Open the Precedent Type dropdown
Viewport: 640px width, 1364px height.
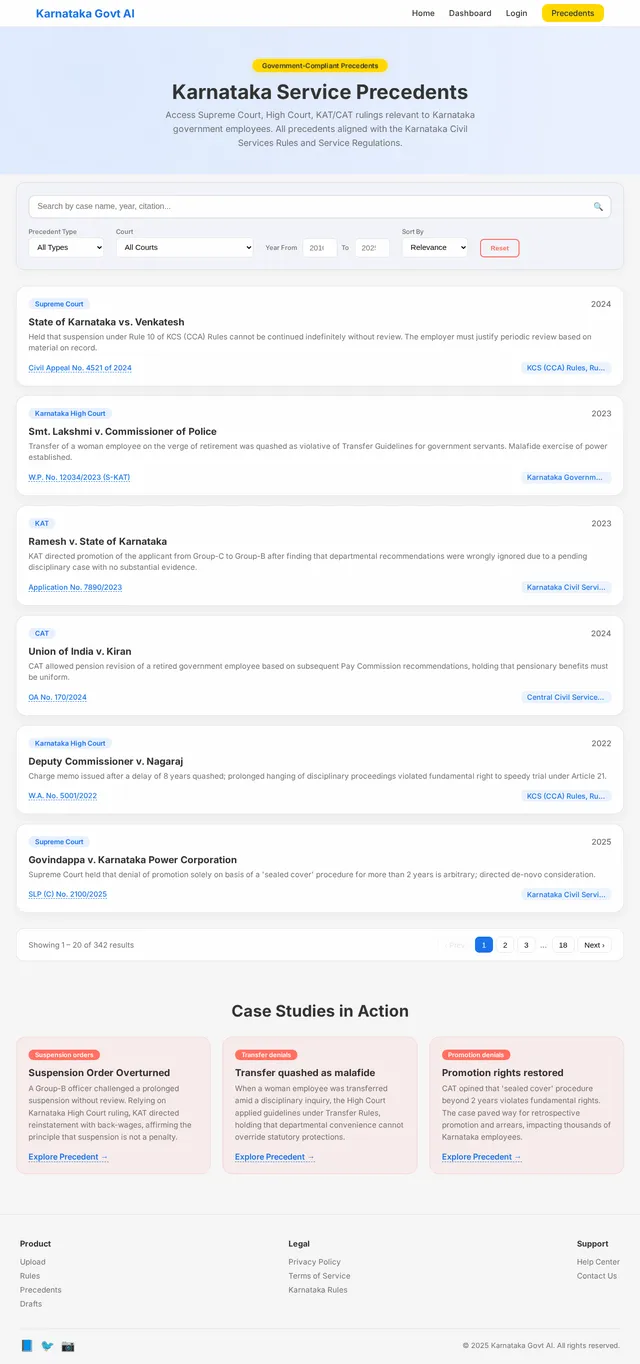click(x=66, y=247)
